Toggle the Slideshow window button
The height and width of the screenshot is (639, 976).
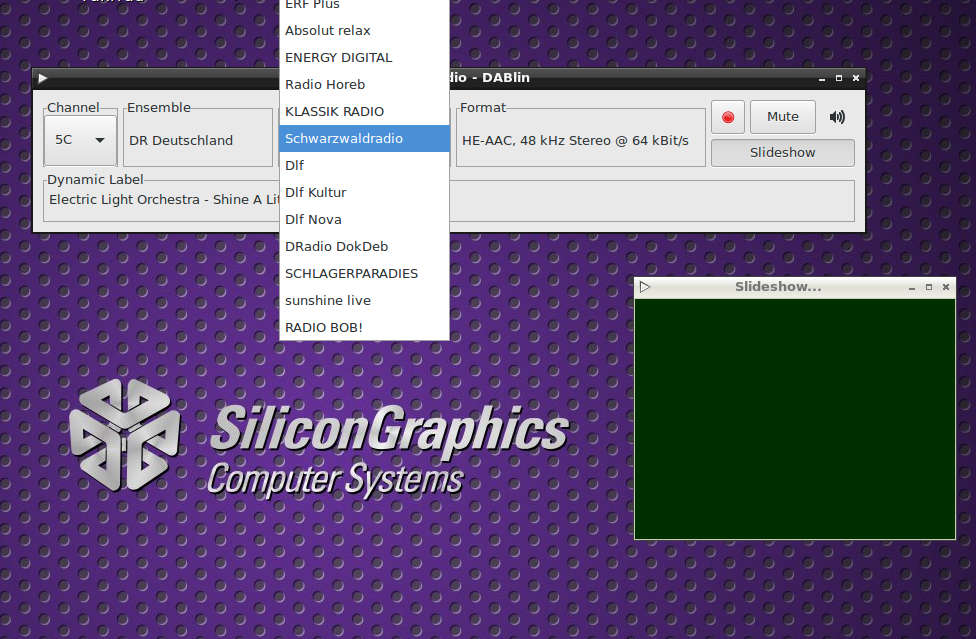782,153
